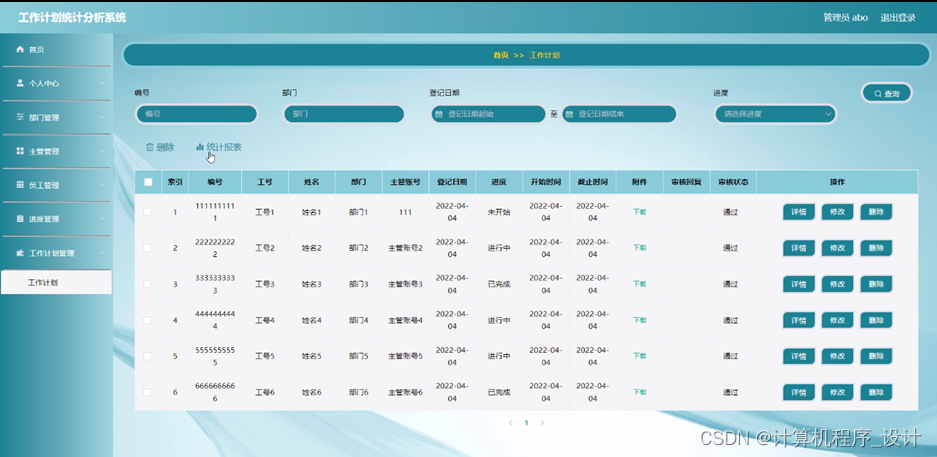This screenshot has height=457, width=937.
Task: Click 主管账号5 table cell
Action: point(405,357)
